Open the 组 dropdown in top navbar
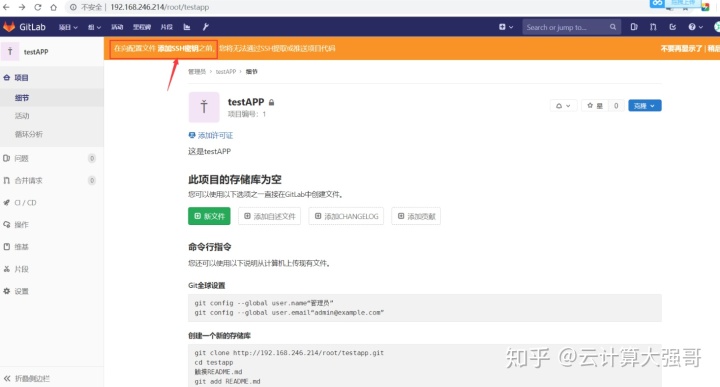 click(x=94, y=27)
